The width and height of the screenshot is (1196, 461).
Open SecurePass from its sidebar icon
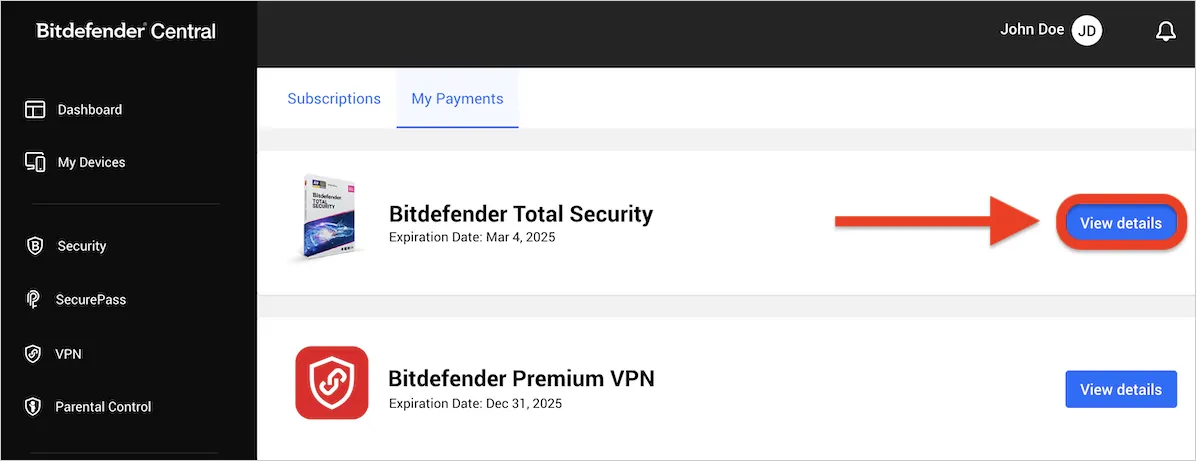34,299
